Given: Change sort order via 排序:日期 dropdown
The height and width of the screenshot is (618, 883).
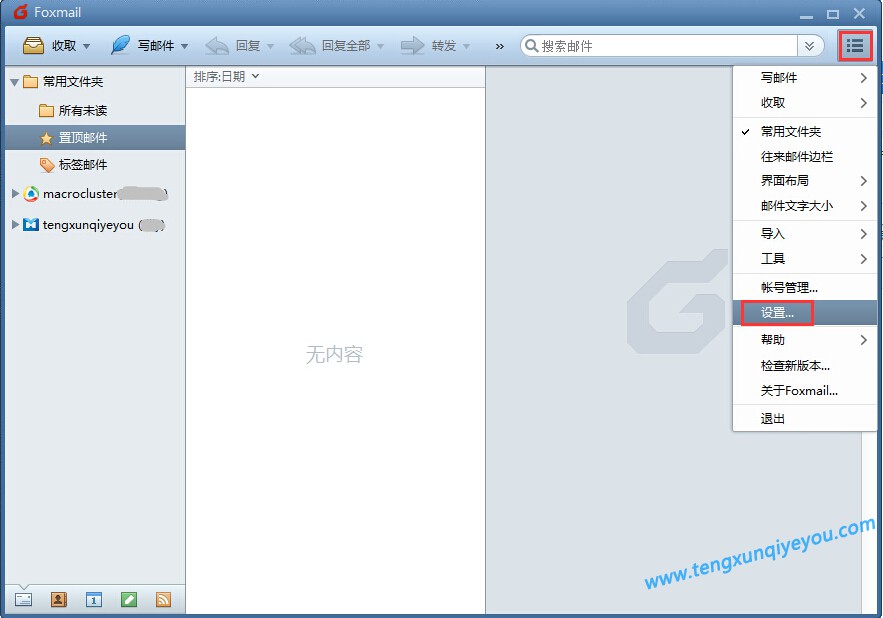Looking at the screenshot, I should point(226,76).
